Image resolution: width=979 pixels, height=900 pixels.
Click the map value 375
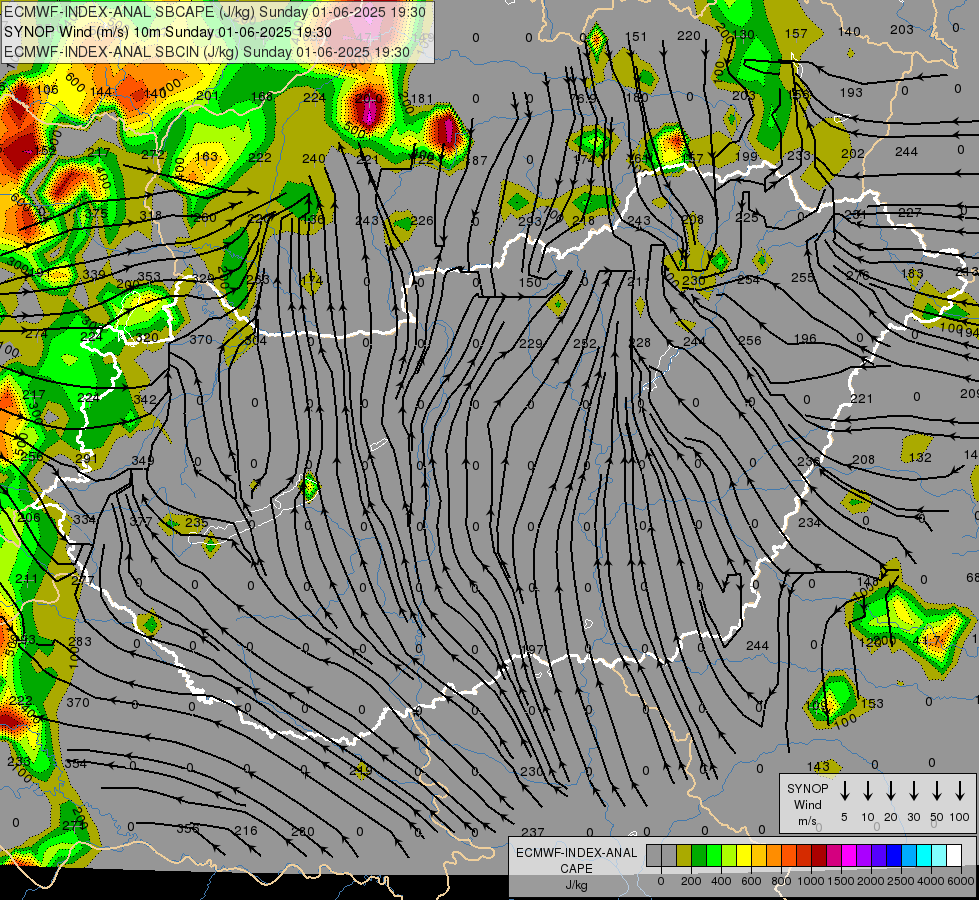pyautogui.click(x=96, y=213)
